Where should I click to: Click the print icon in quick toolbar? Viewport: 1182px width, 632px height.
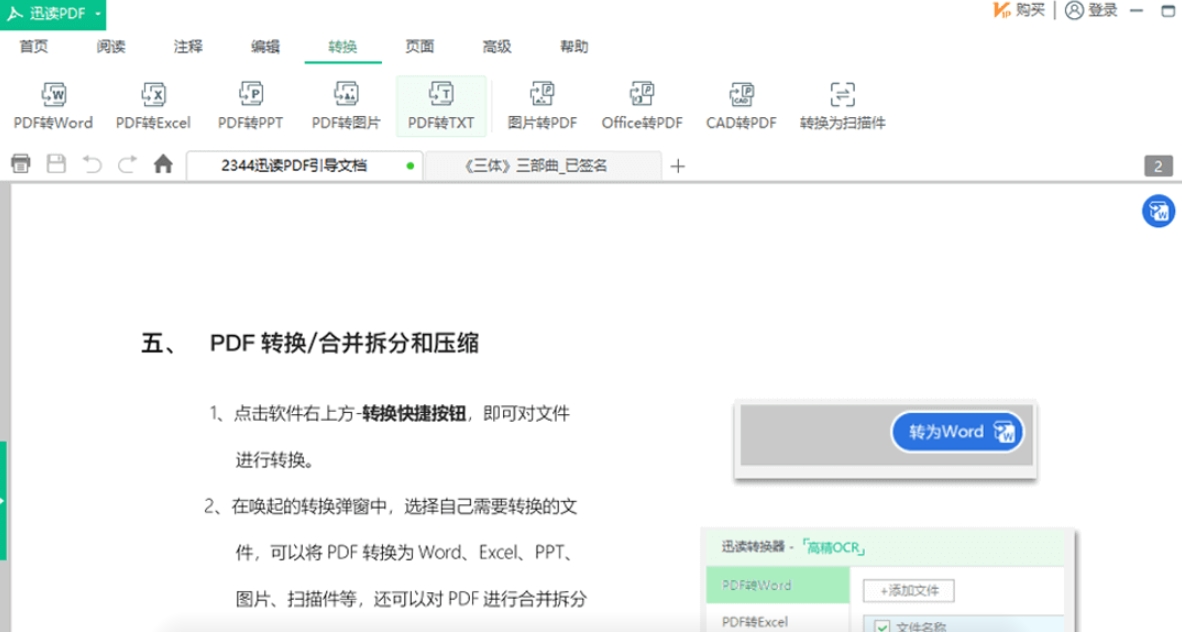(21, 165)
